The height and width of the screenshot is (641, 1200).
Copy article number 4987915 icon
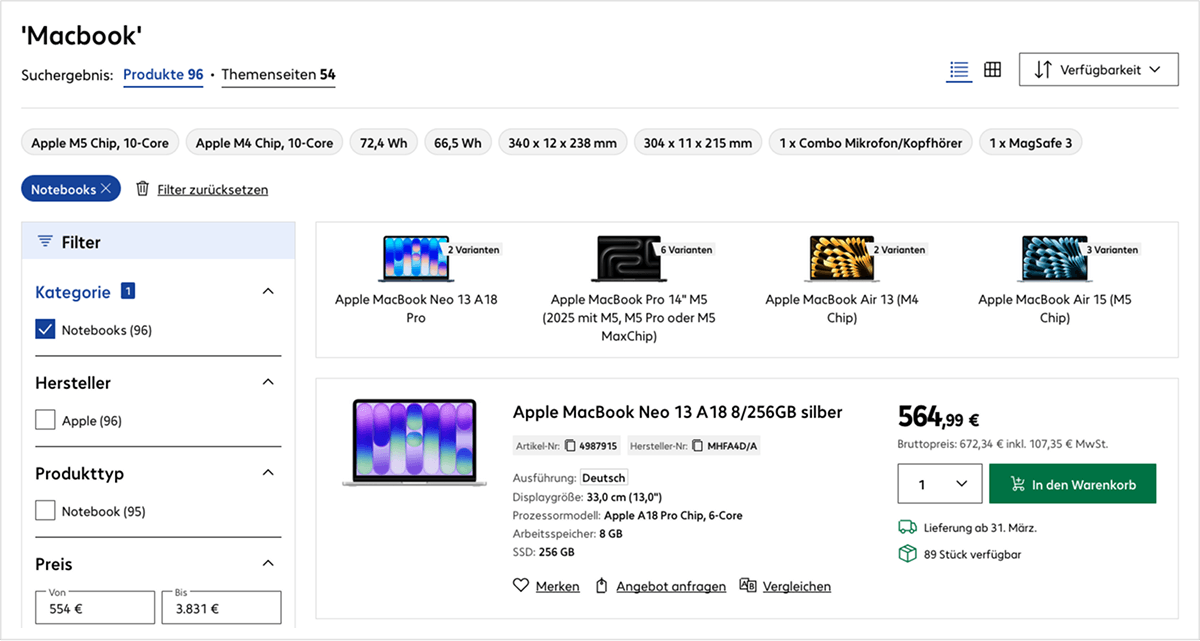pyautogui.click(x=570, y=445)
